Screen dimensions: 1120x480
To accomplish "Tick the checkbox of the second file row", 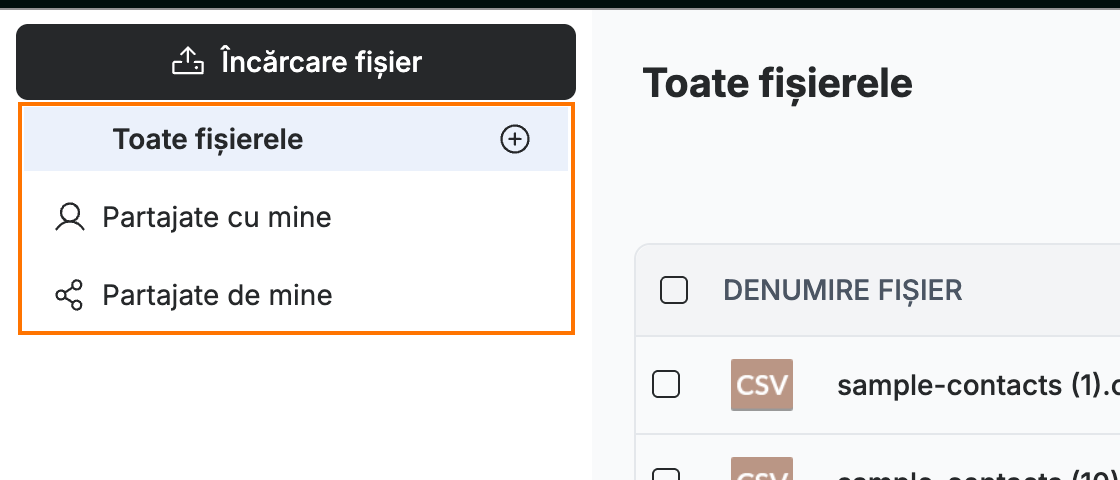I will 666,474.
